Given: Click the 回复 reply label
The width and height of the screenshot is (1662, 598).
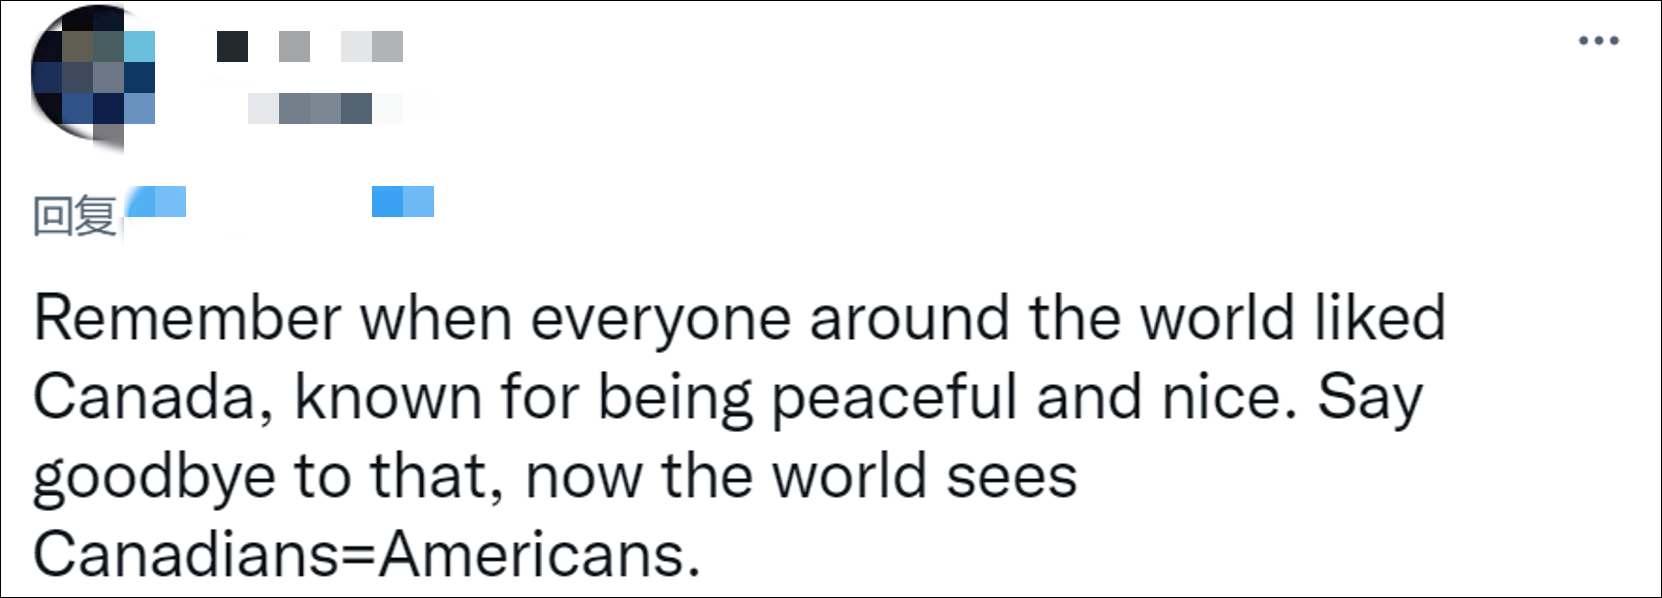Looking at the screenshot, I should [x=75, y=216].
